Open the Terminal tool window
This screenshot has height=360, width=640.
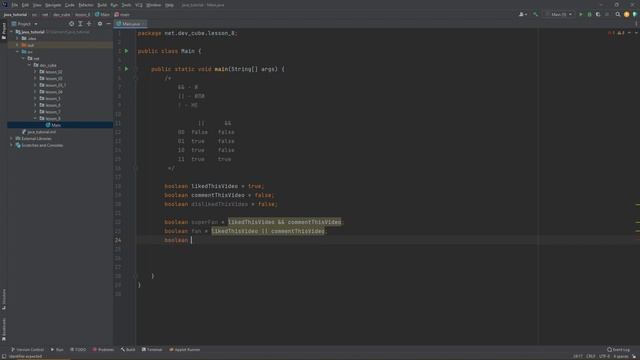click(x=152, y=350)
